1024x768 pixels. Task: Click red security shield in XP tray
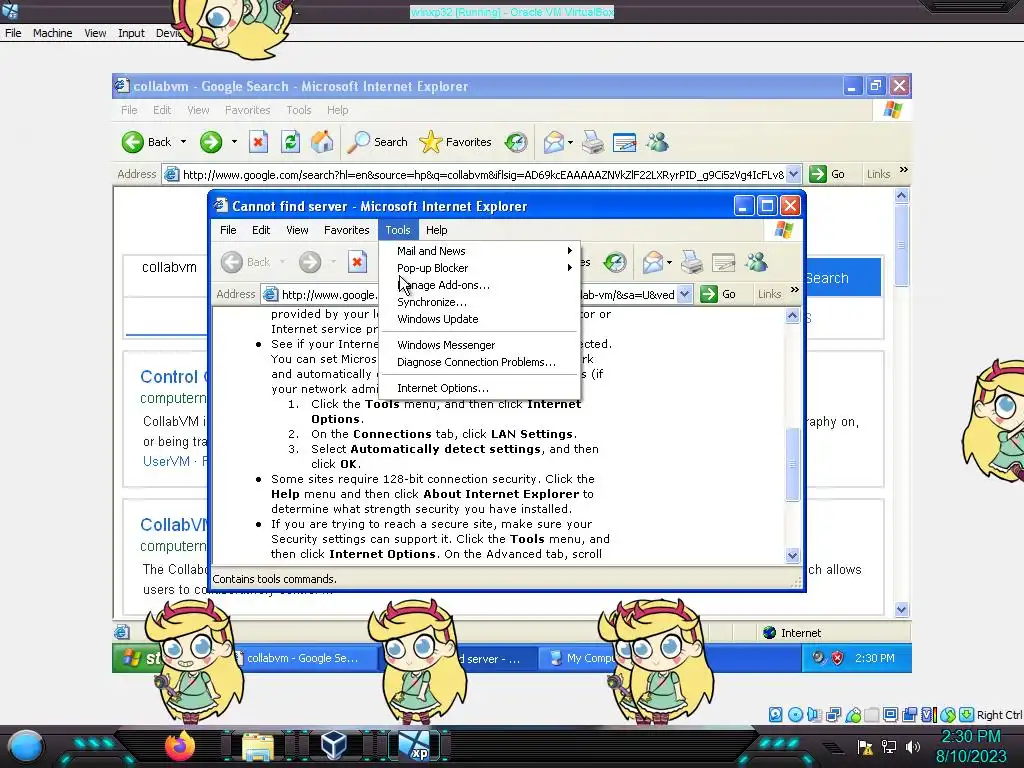tap(837, 658)
